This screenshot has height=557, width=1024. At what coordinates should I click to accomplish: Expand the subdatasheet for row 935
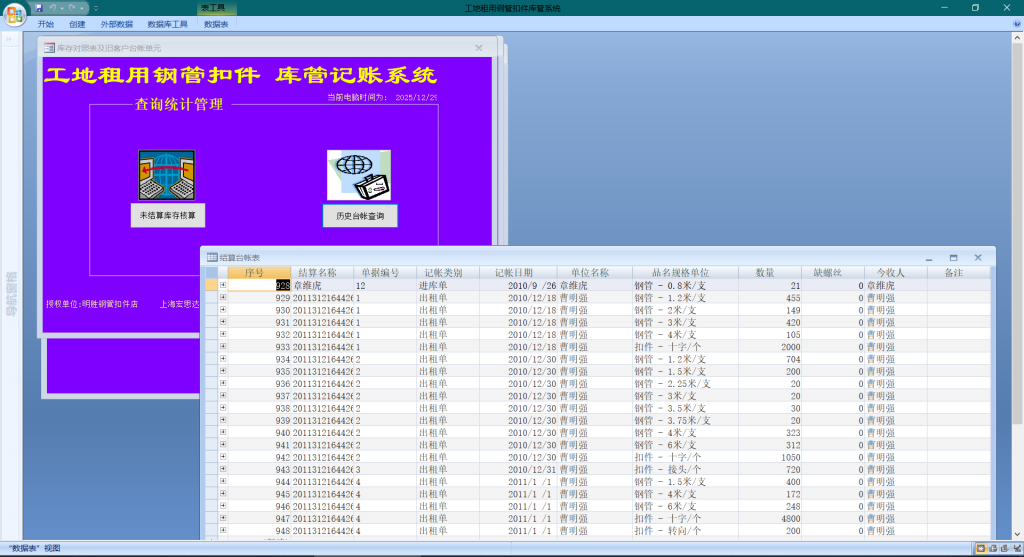pos(223,371)
